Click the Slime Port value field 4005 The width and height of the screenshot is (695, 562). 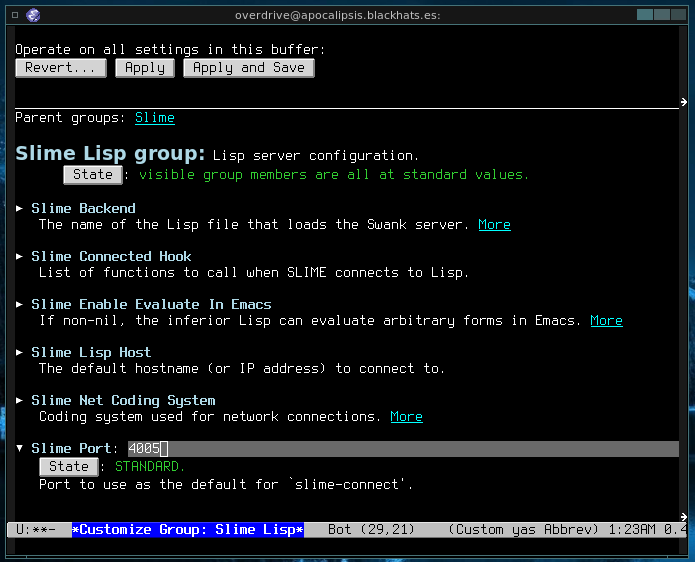[403, 449]
